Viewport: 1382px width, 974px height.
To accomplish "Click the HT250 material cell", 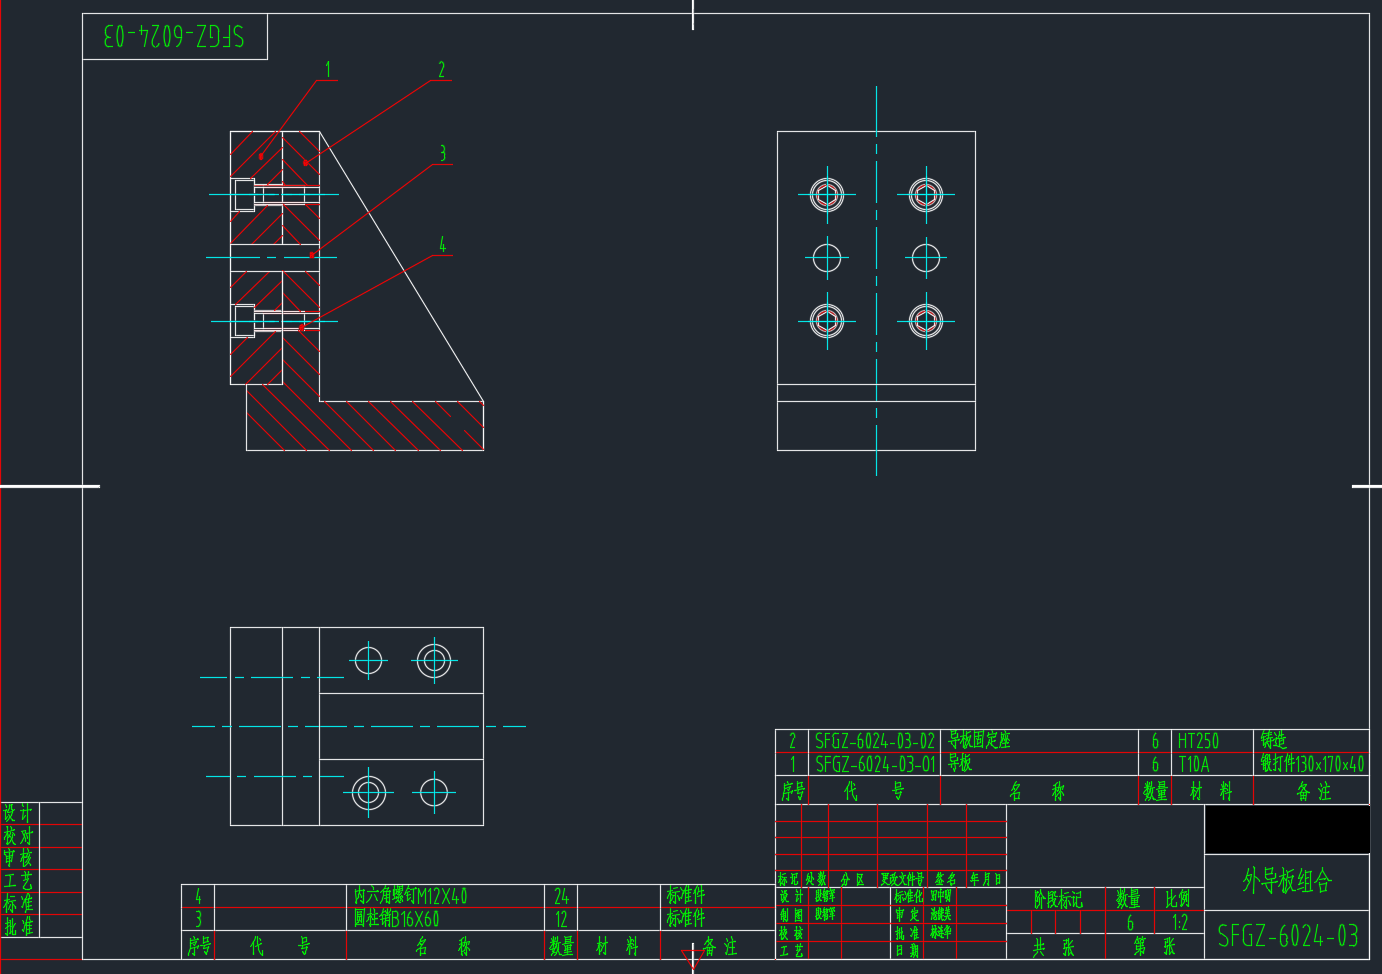I will pyautogui.click(x=1197, y=741).
